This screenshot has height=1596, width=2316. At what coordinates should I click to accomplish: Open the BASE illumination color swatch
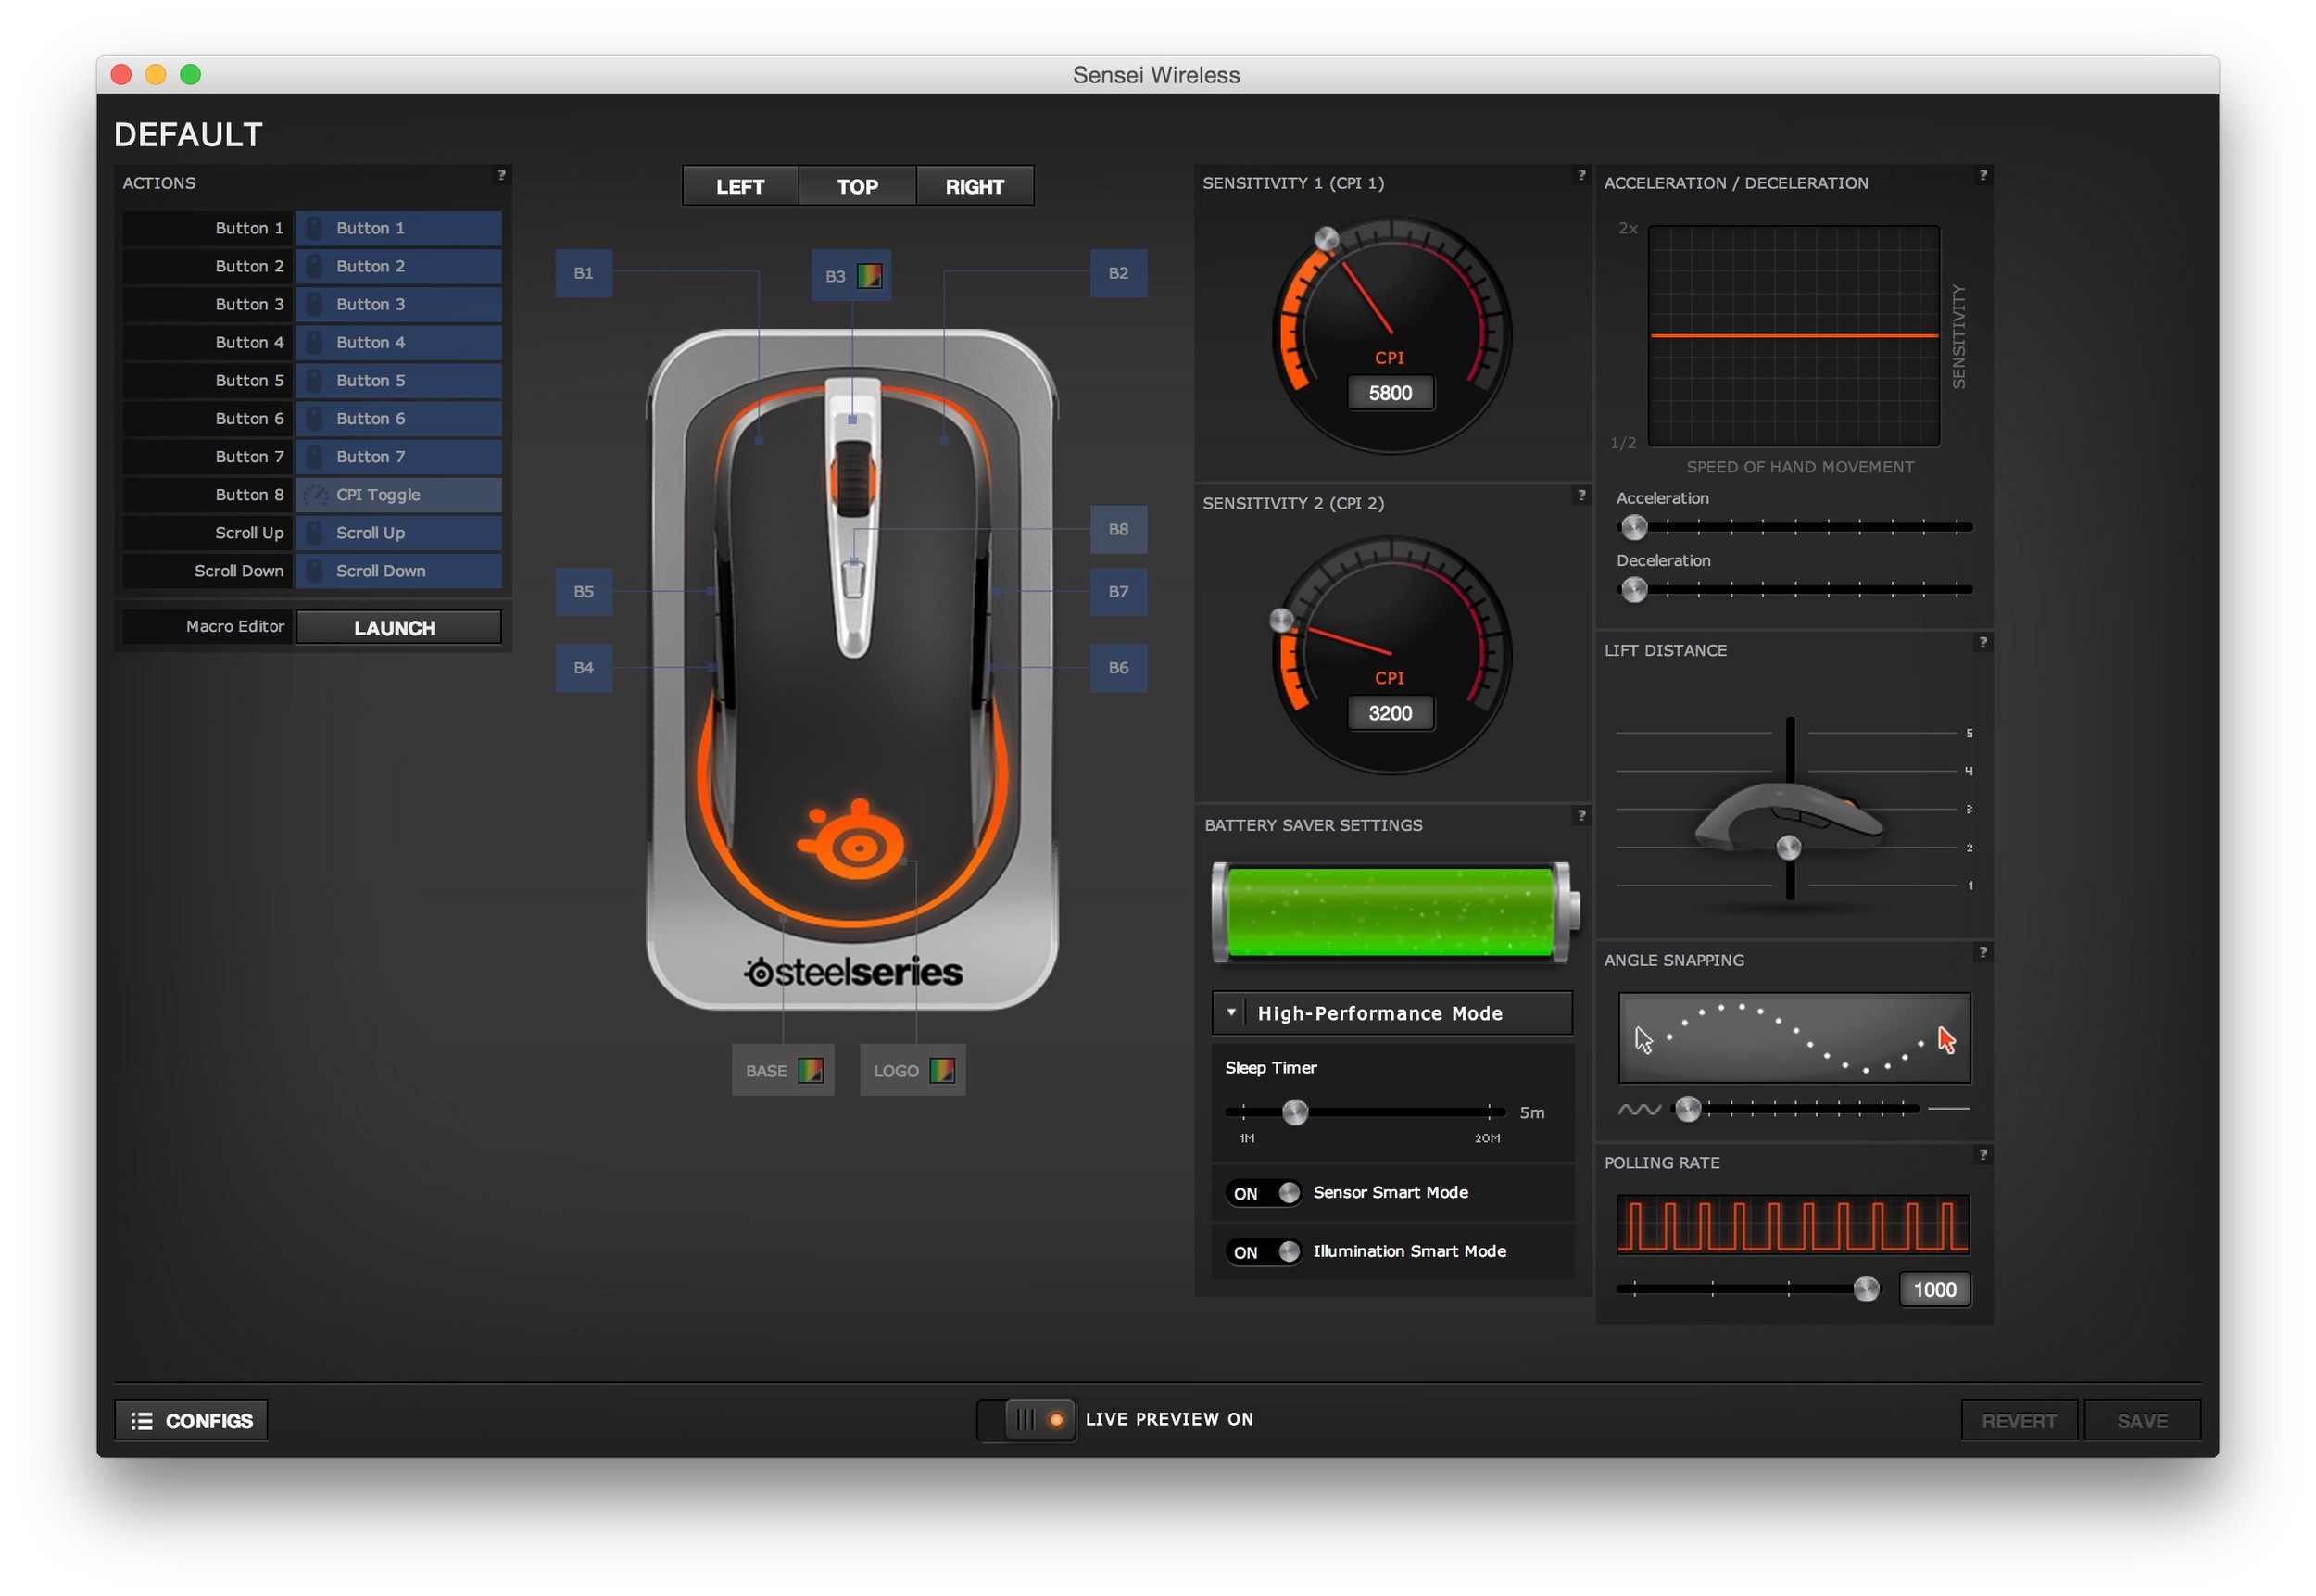(810, 1070)
